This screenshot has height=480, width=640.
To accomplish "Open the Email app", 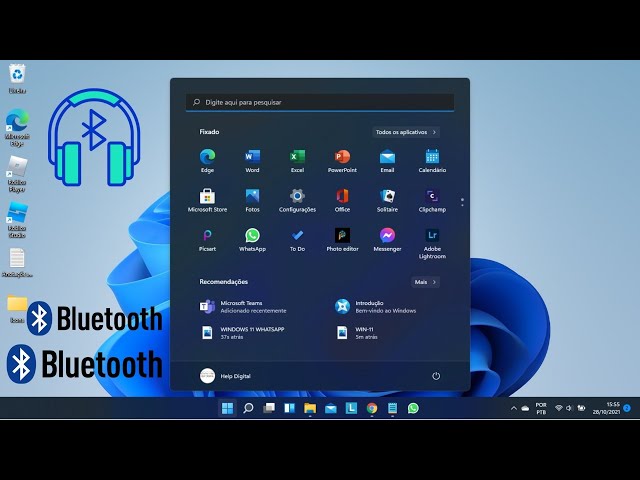I will (x=387, y=161).
